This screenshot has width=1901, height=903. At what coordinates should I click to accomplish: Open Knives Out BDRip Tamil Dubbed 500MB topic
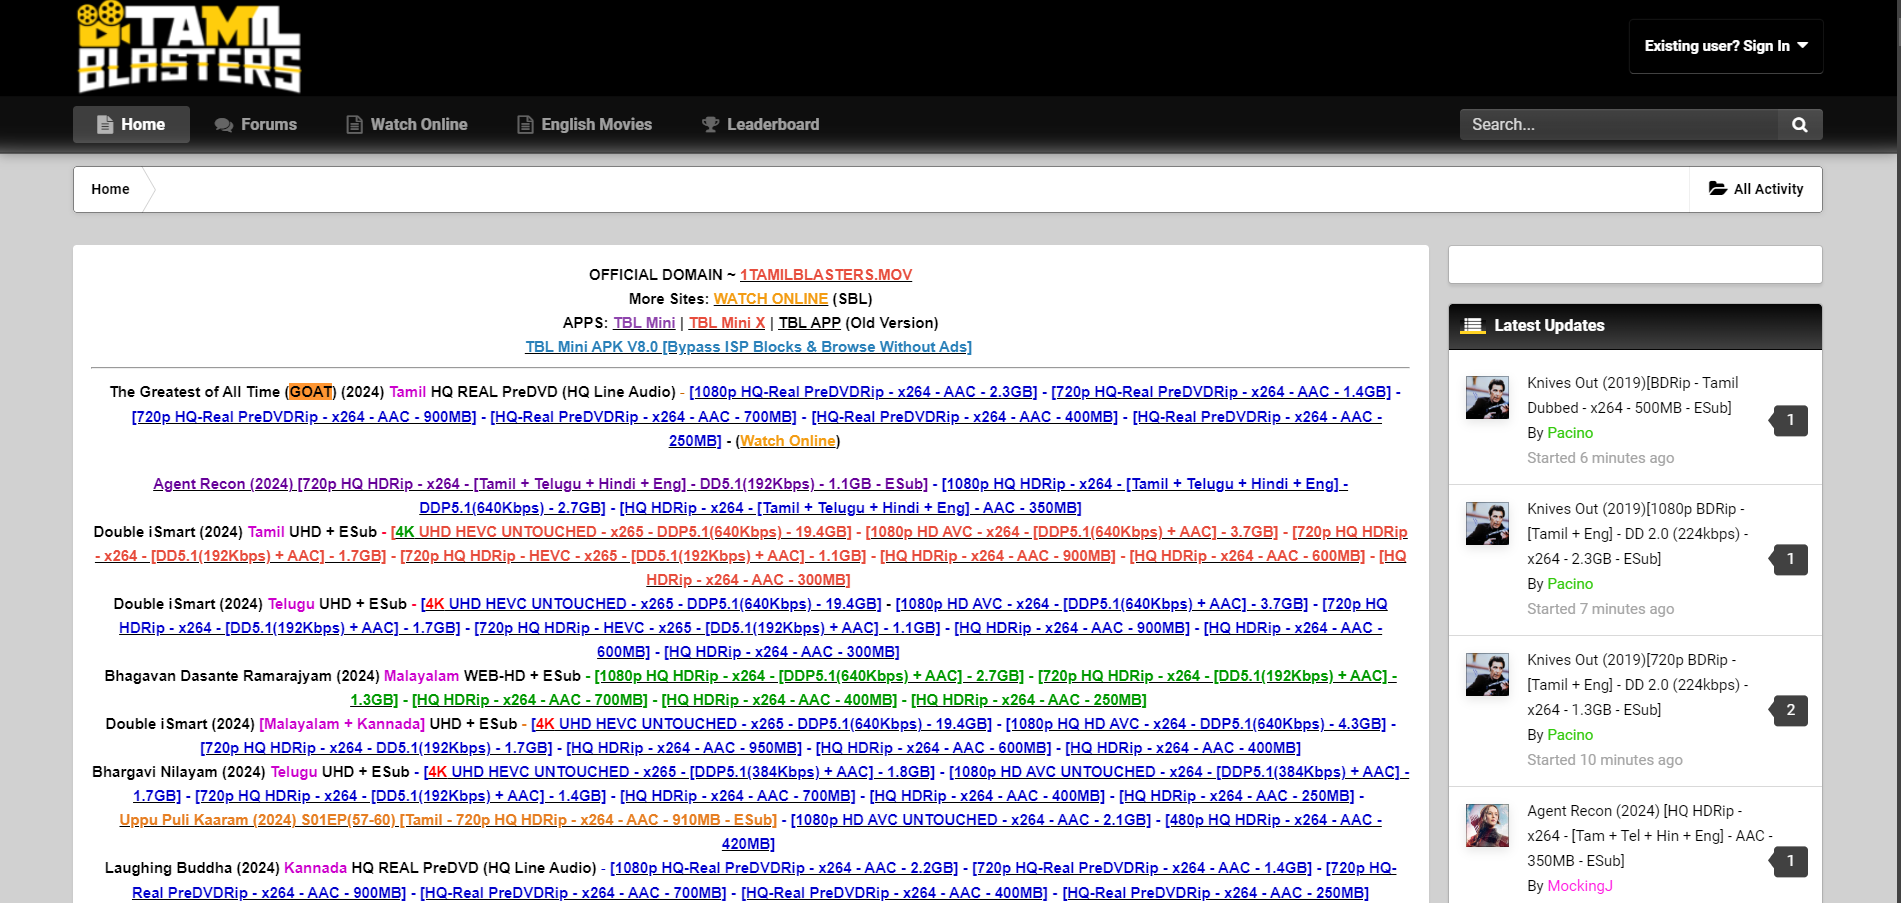click(1632, 395)
